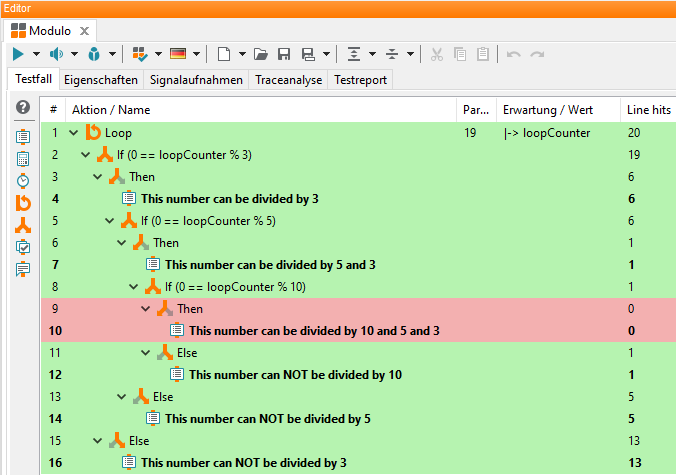676x475 pixels.
Task: Collapse the Then row in line 6
Action: 122,243
